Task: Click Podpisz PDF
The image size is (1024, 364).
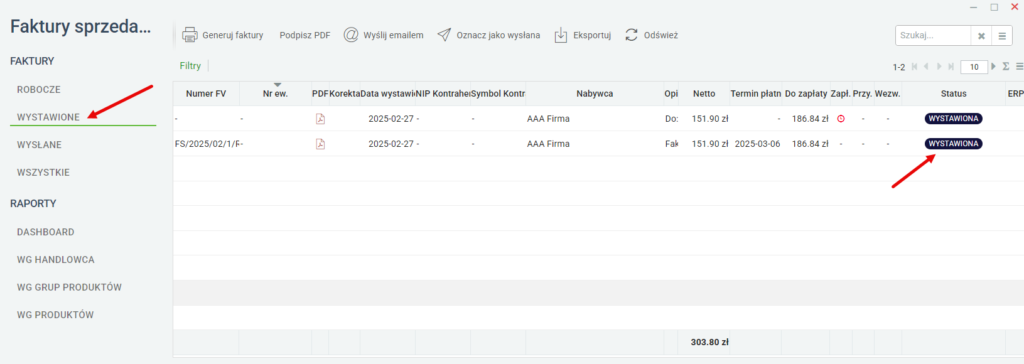Action: click(x=305, y=35)
